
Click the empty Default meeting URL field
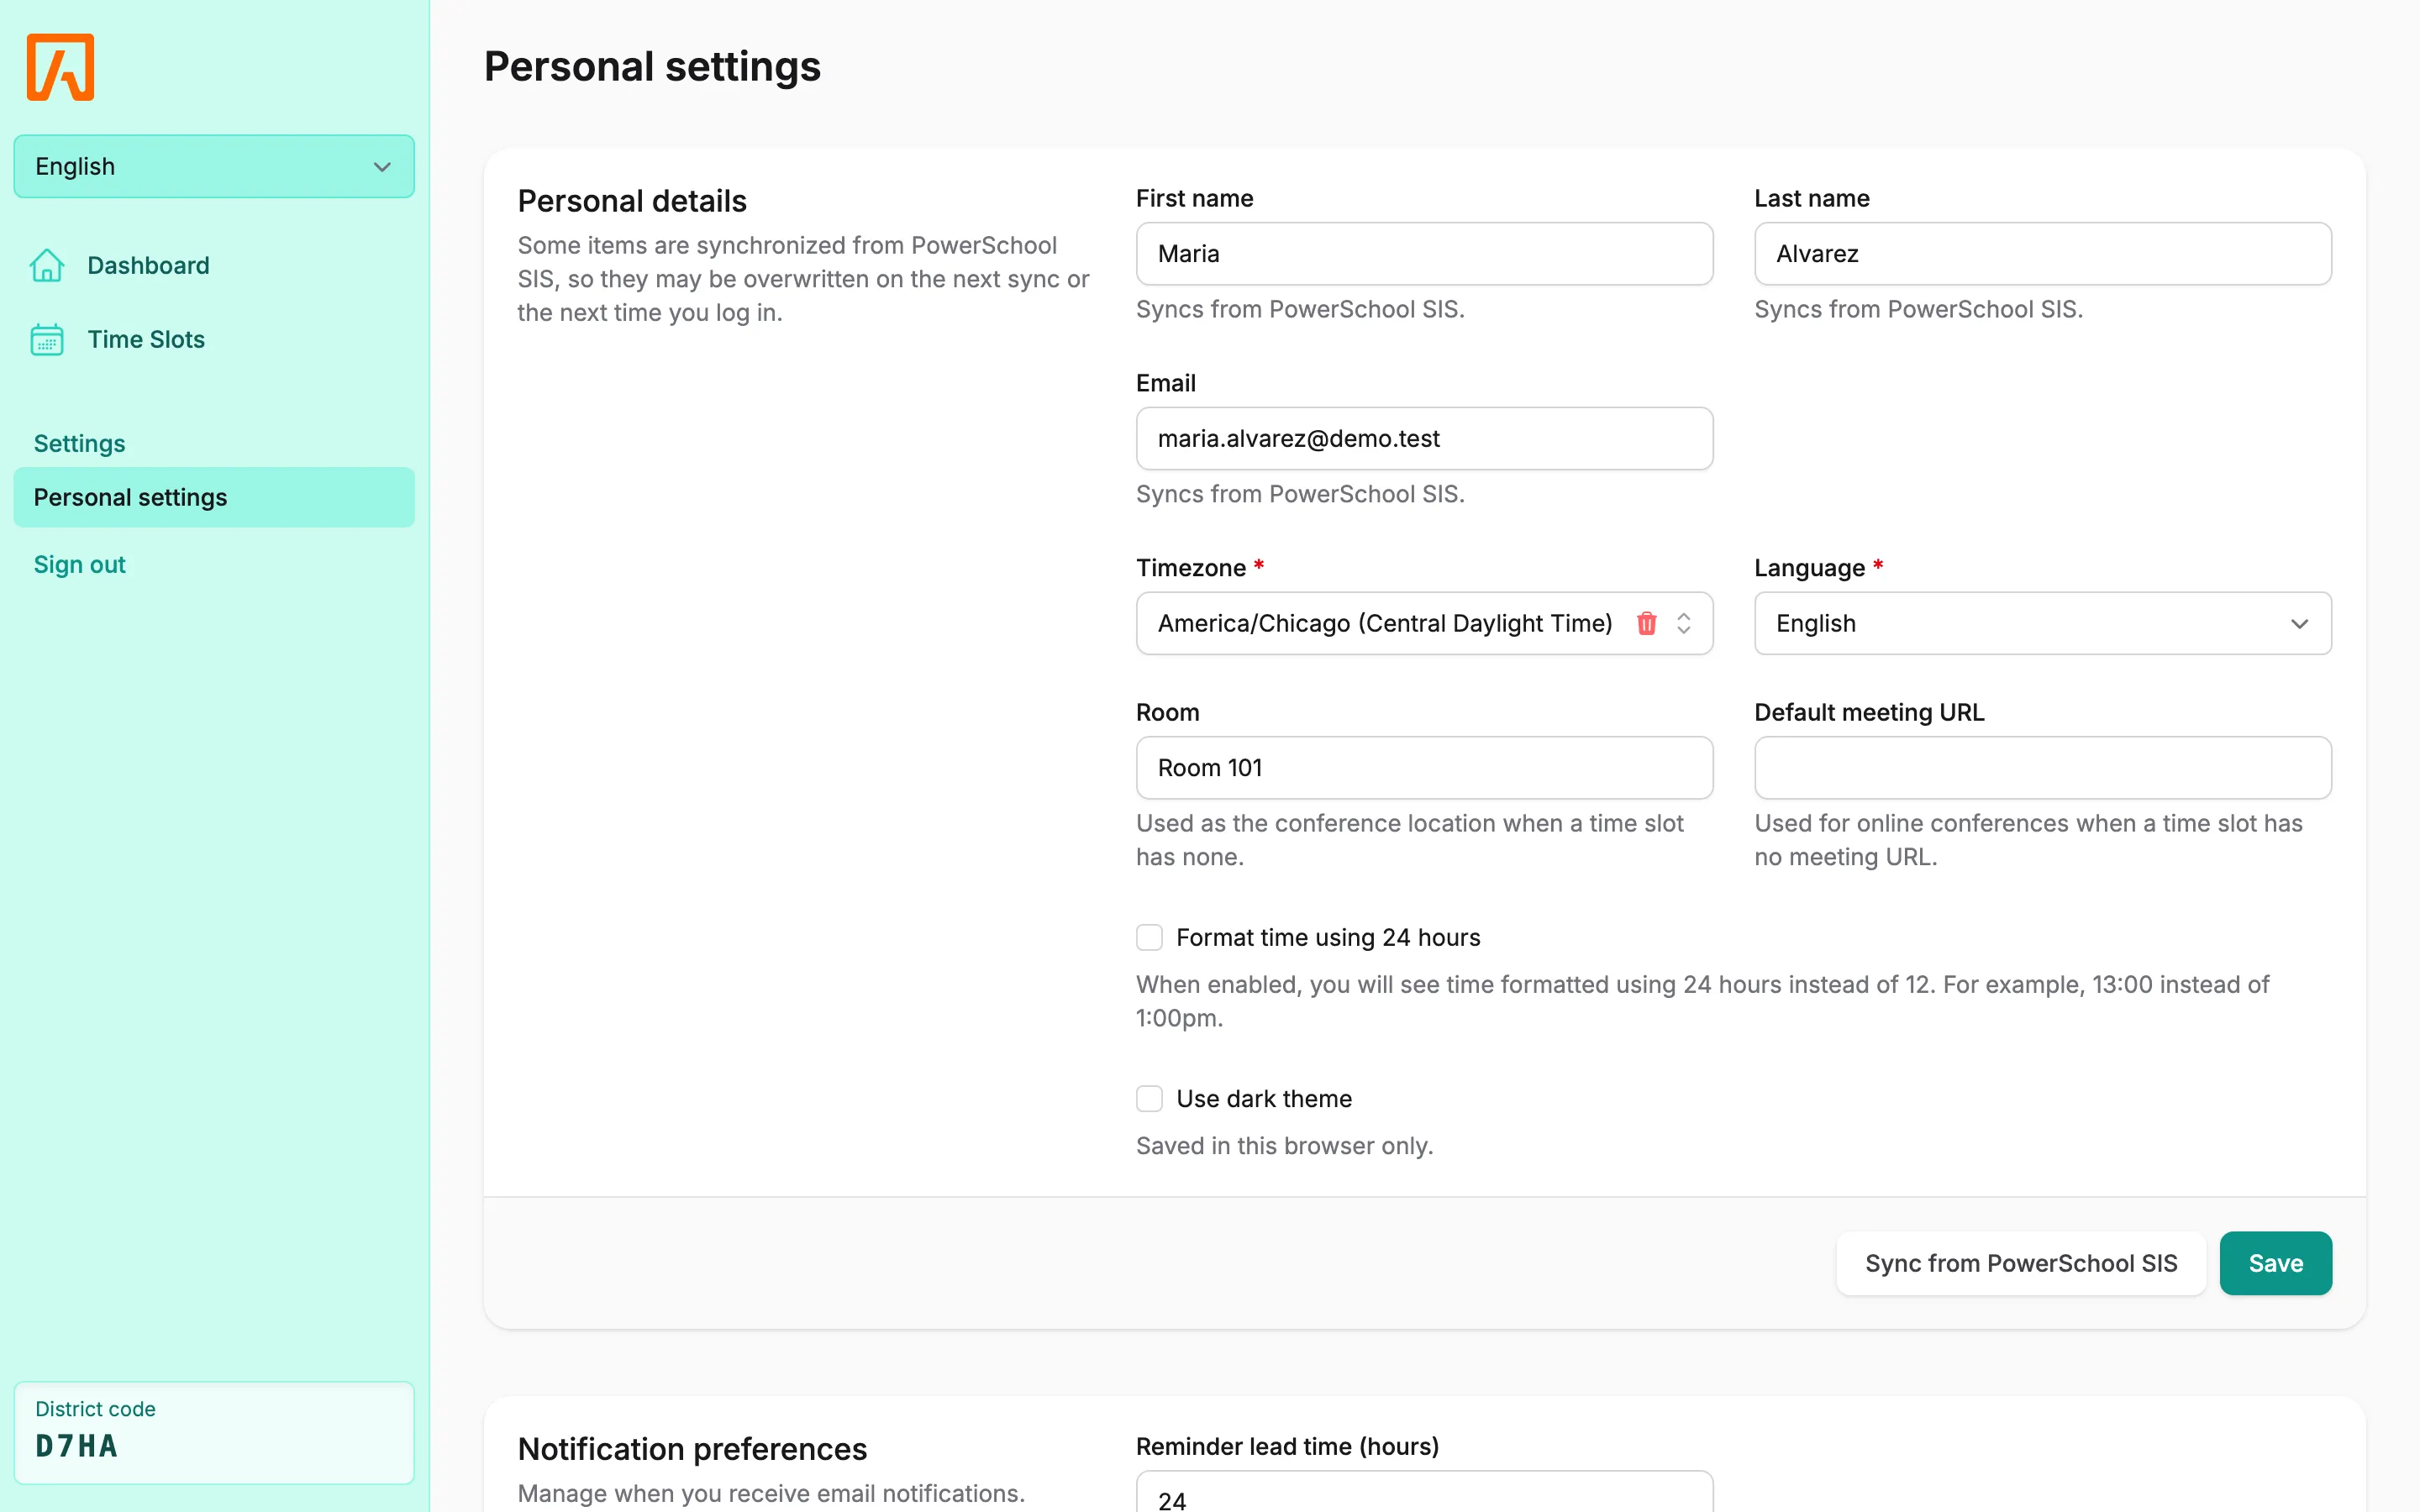(x=2042, y=768)
